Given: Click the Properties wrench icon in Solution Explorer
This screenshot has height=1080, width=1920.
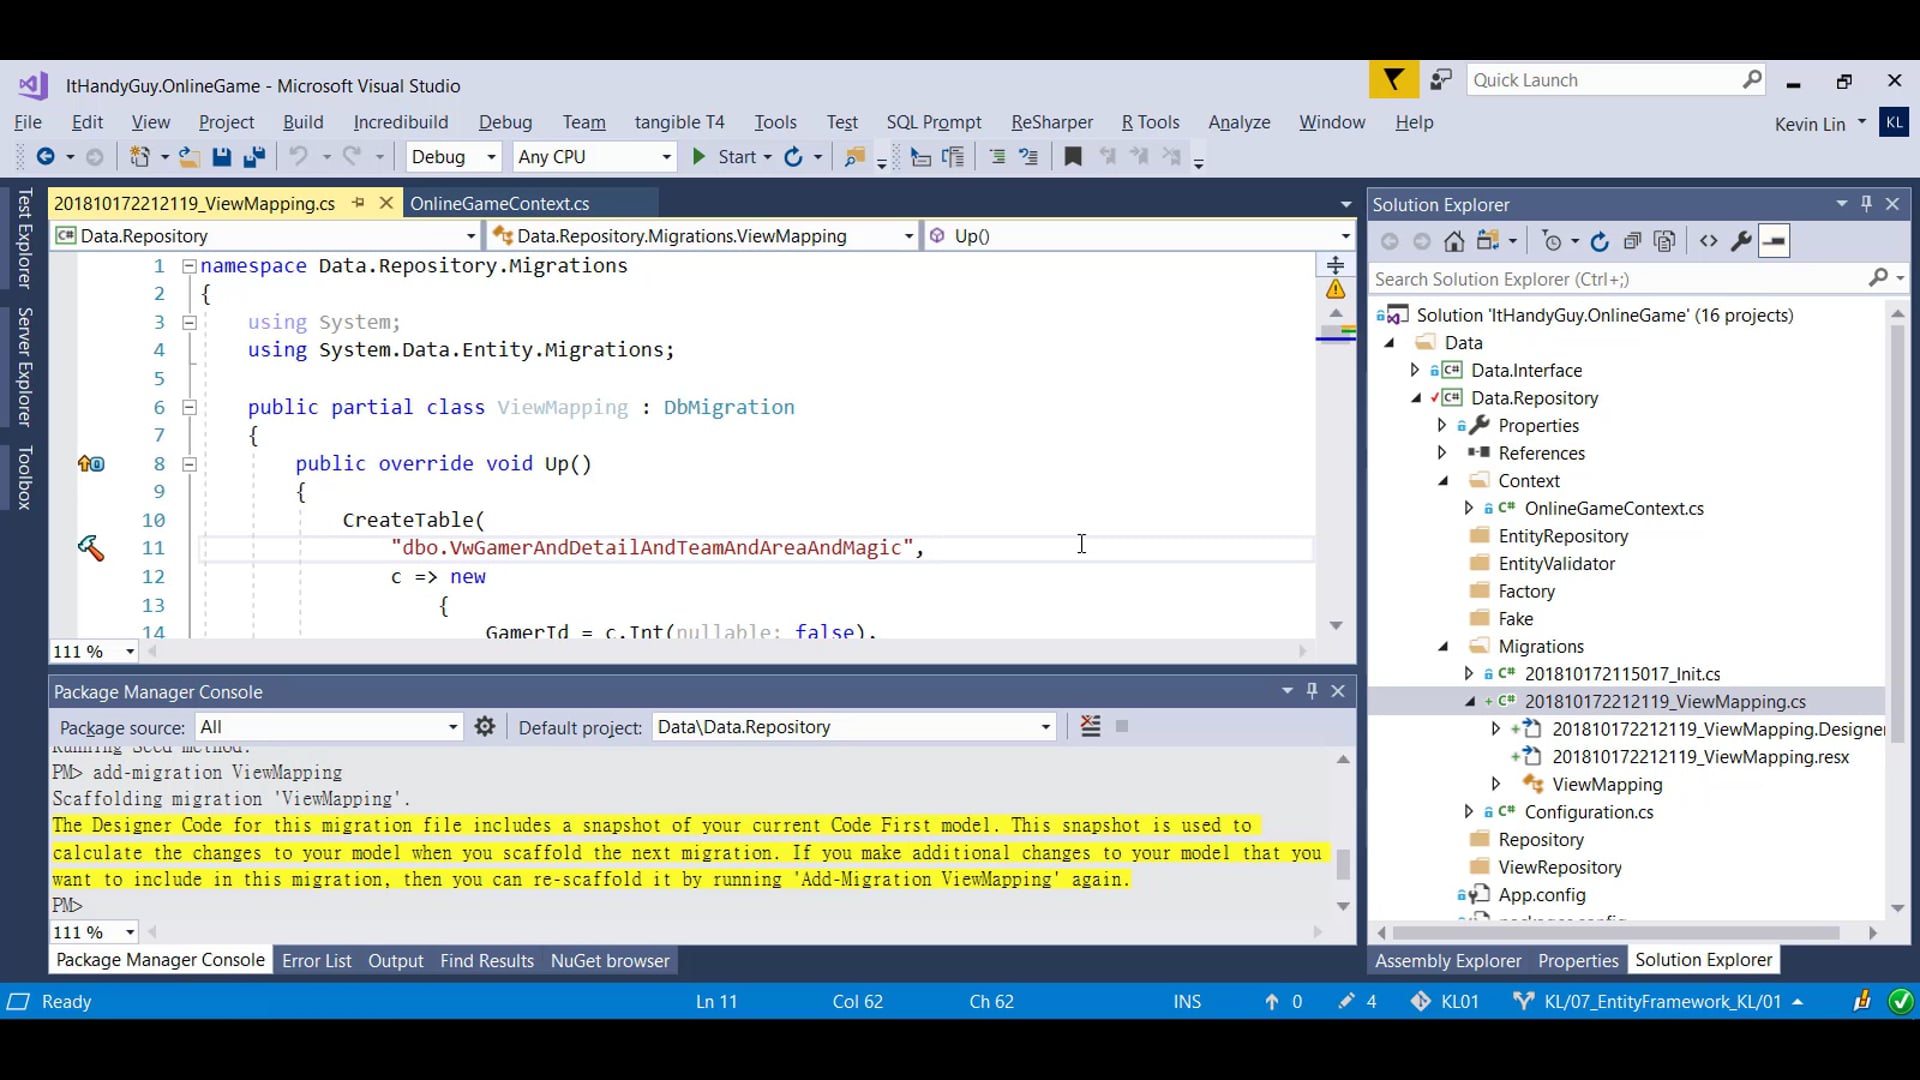Looking at the screenshot, I should point(1741,241).
